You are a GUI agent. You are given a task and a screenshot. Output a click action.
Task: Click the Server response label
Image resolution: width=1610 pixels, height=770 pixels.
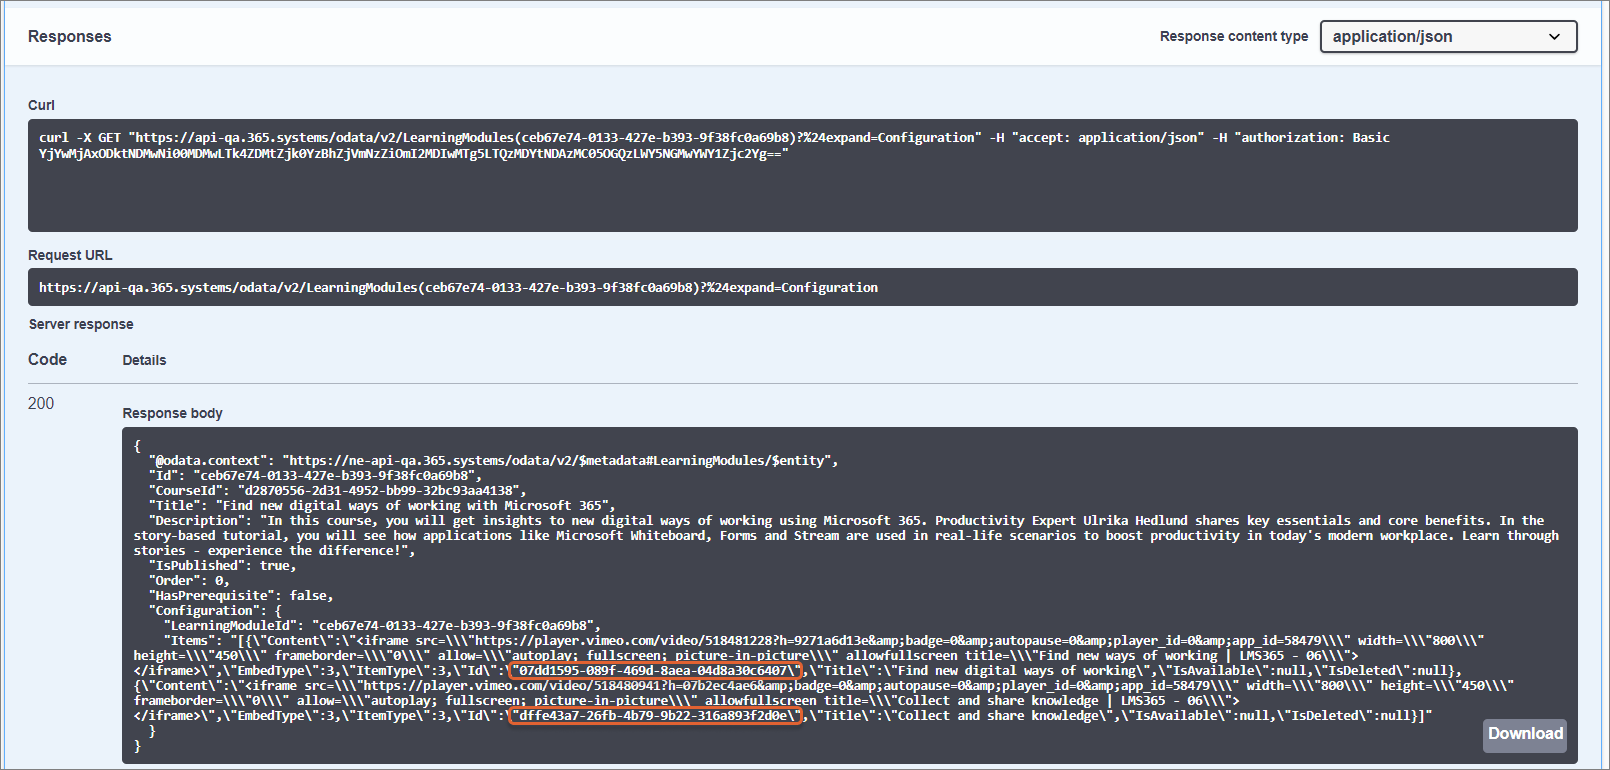point(81,324)
